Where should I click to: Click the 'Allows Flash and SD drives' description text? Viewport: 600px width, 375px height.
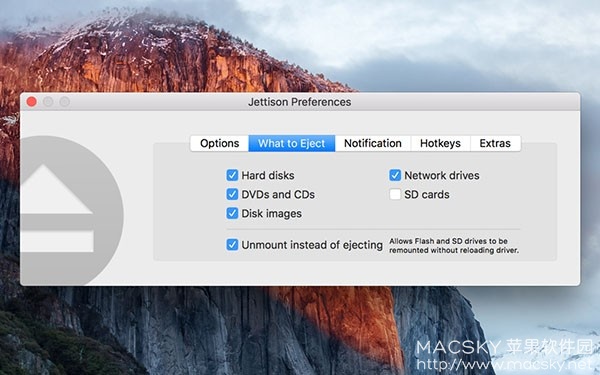point(454,246)
